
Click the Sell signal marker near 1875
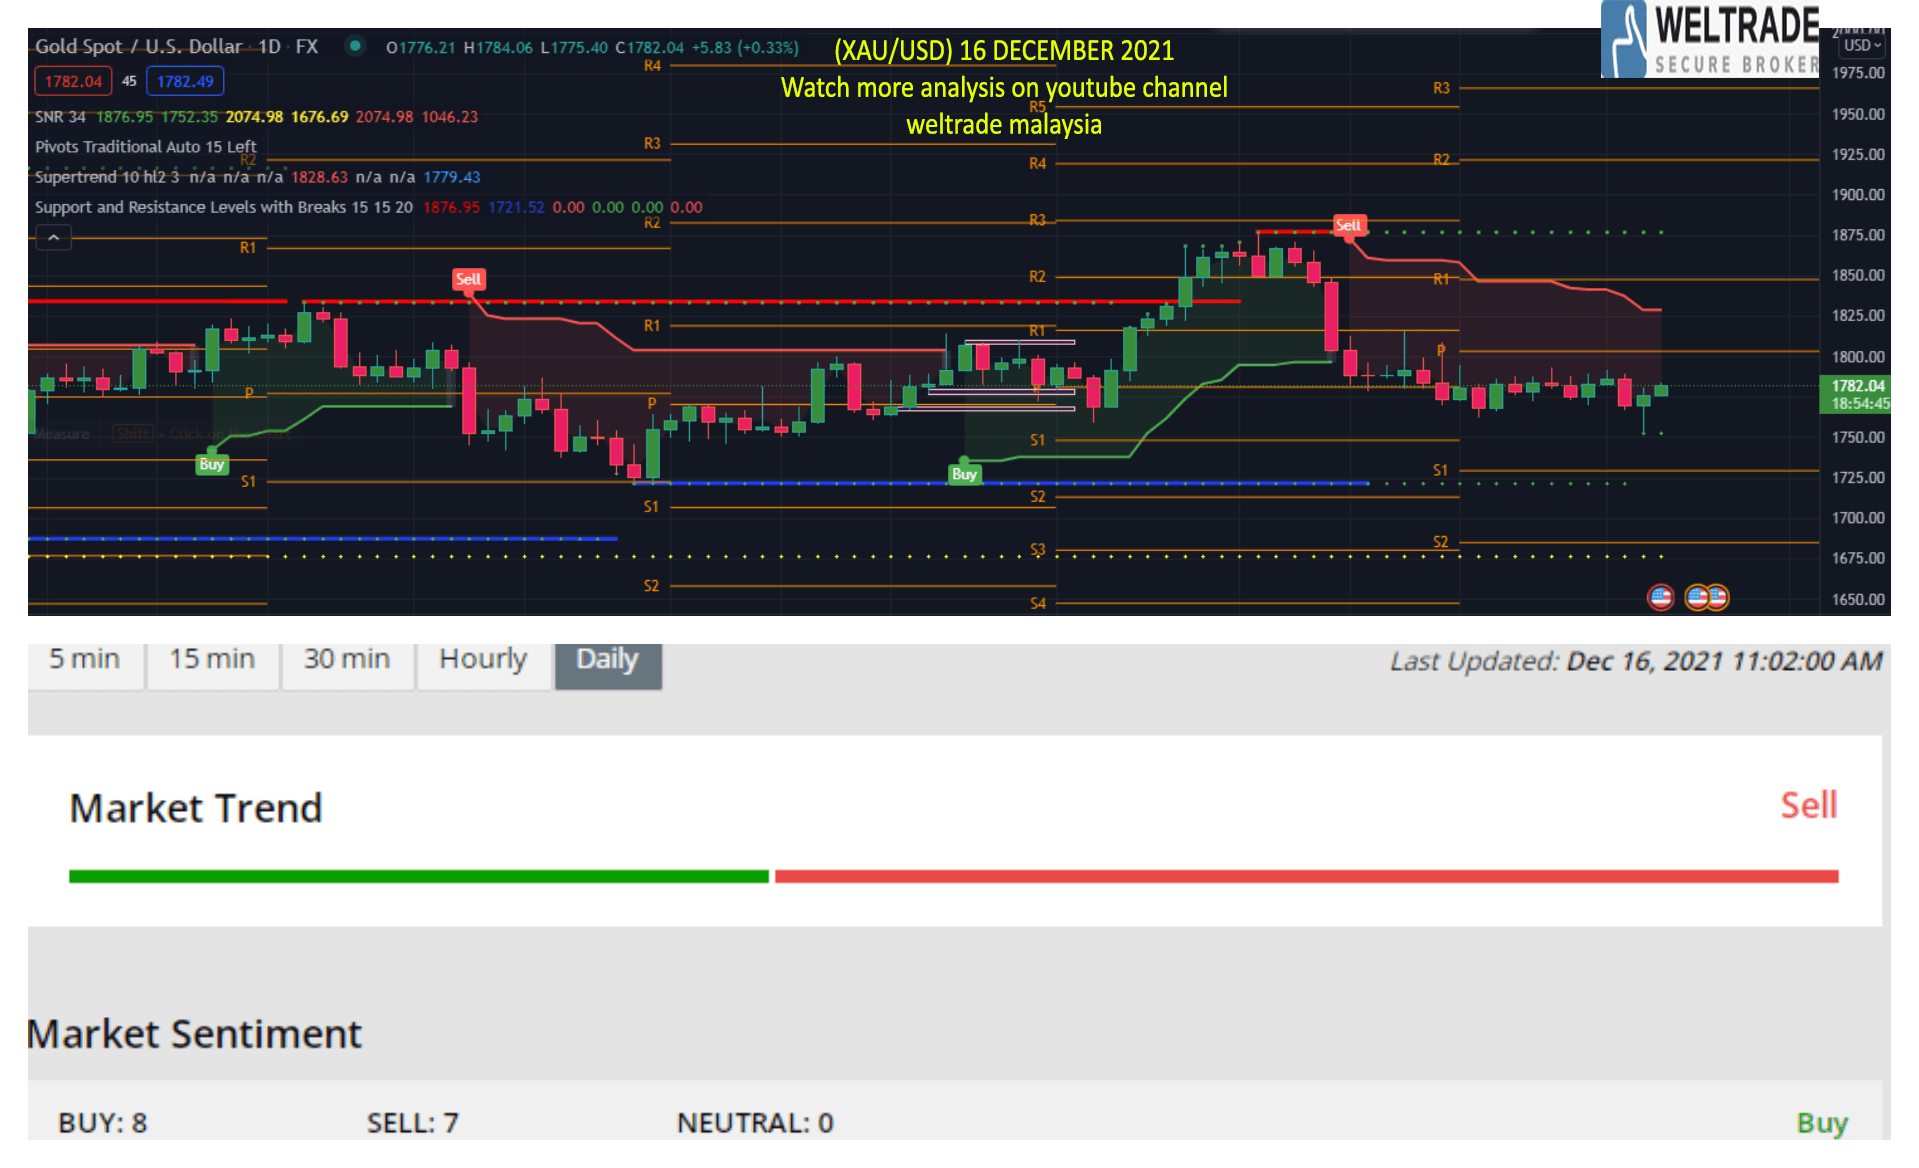(x=1349, y=225)
